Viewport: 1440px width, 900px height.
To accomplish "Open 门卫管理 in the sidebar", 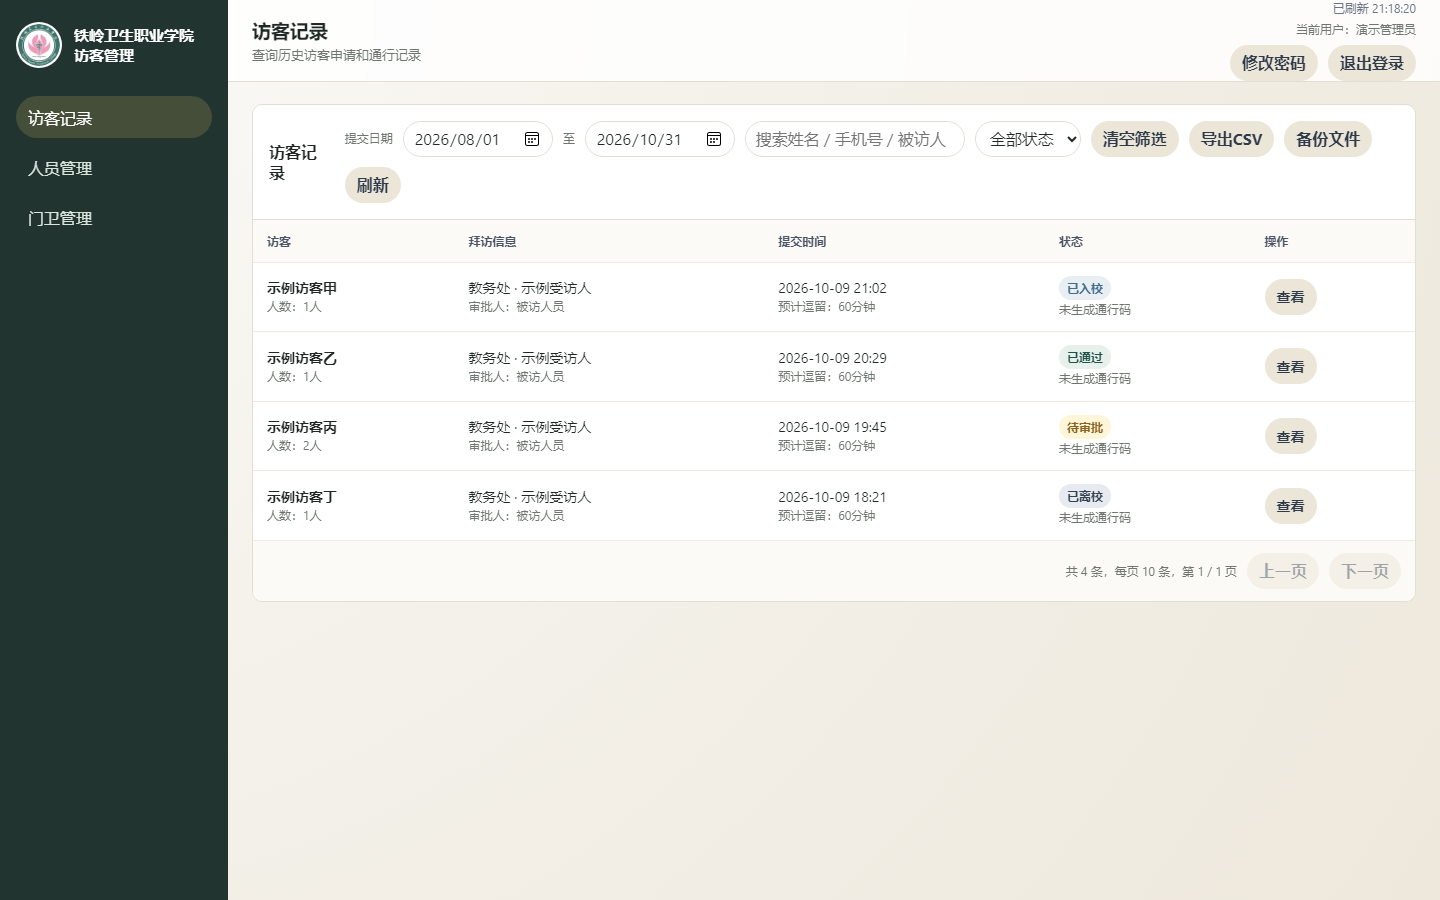I will click(x=114, y=218).
